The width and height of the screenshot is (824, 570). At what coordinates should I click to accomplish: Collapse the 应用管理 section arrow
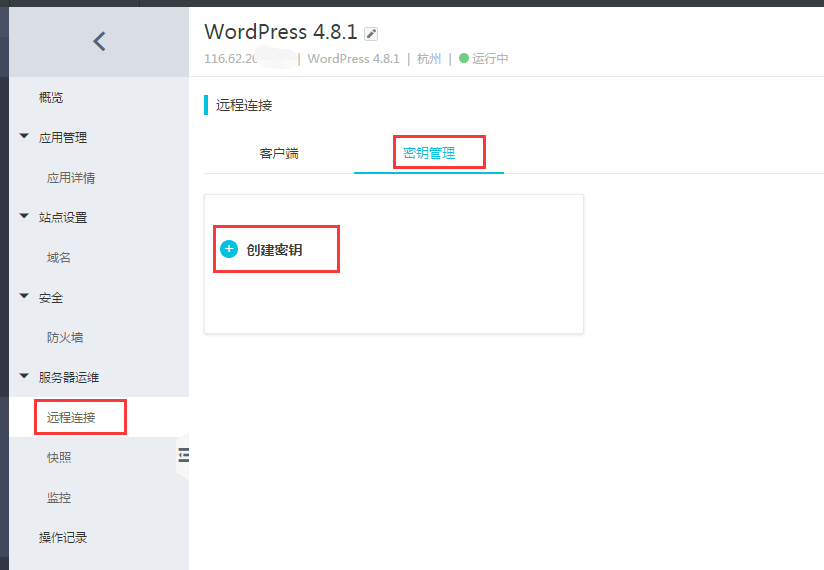point(24,136)
